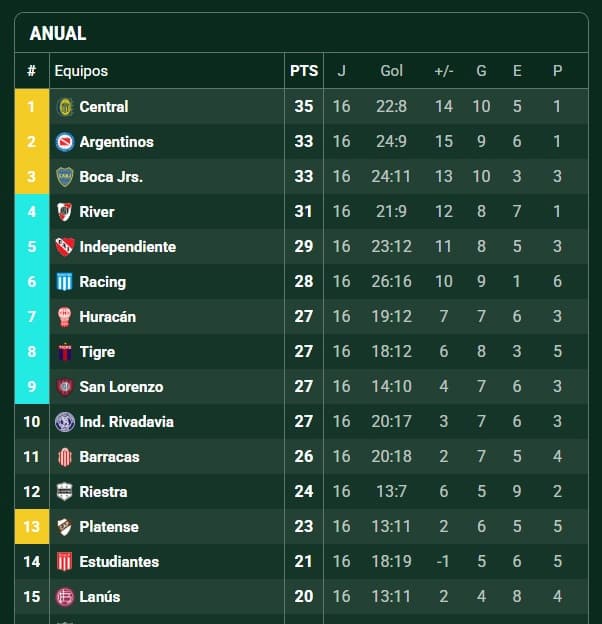Click the Gol column header
The image size is (602, 624).
point(392,71)
